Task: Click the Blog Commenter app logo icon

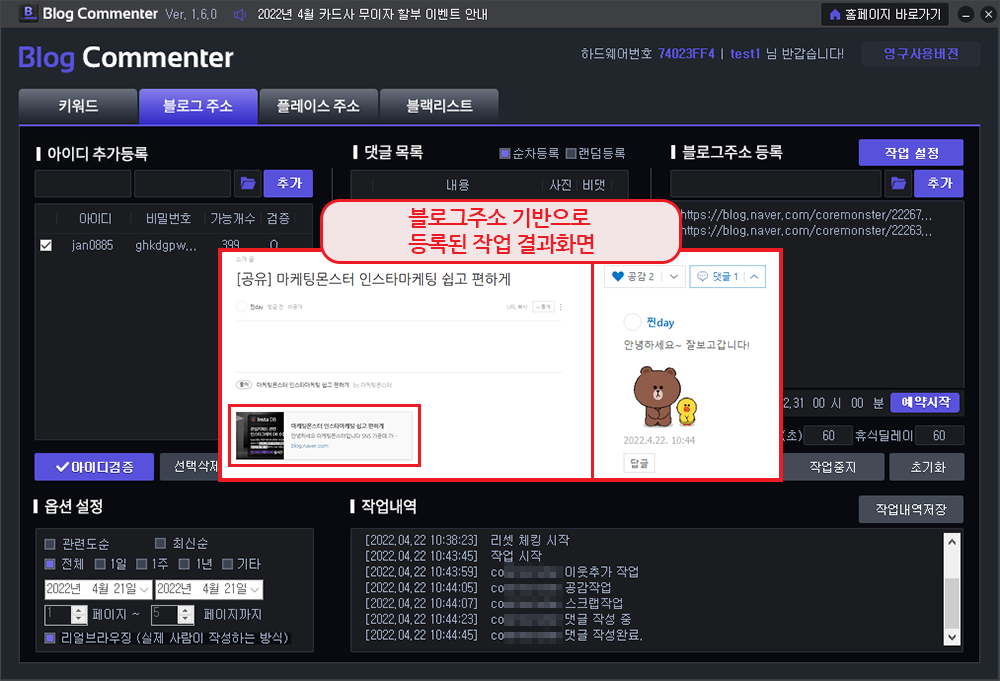Action: [28, 13]
